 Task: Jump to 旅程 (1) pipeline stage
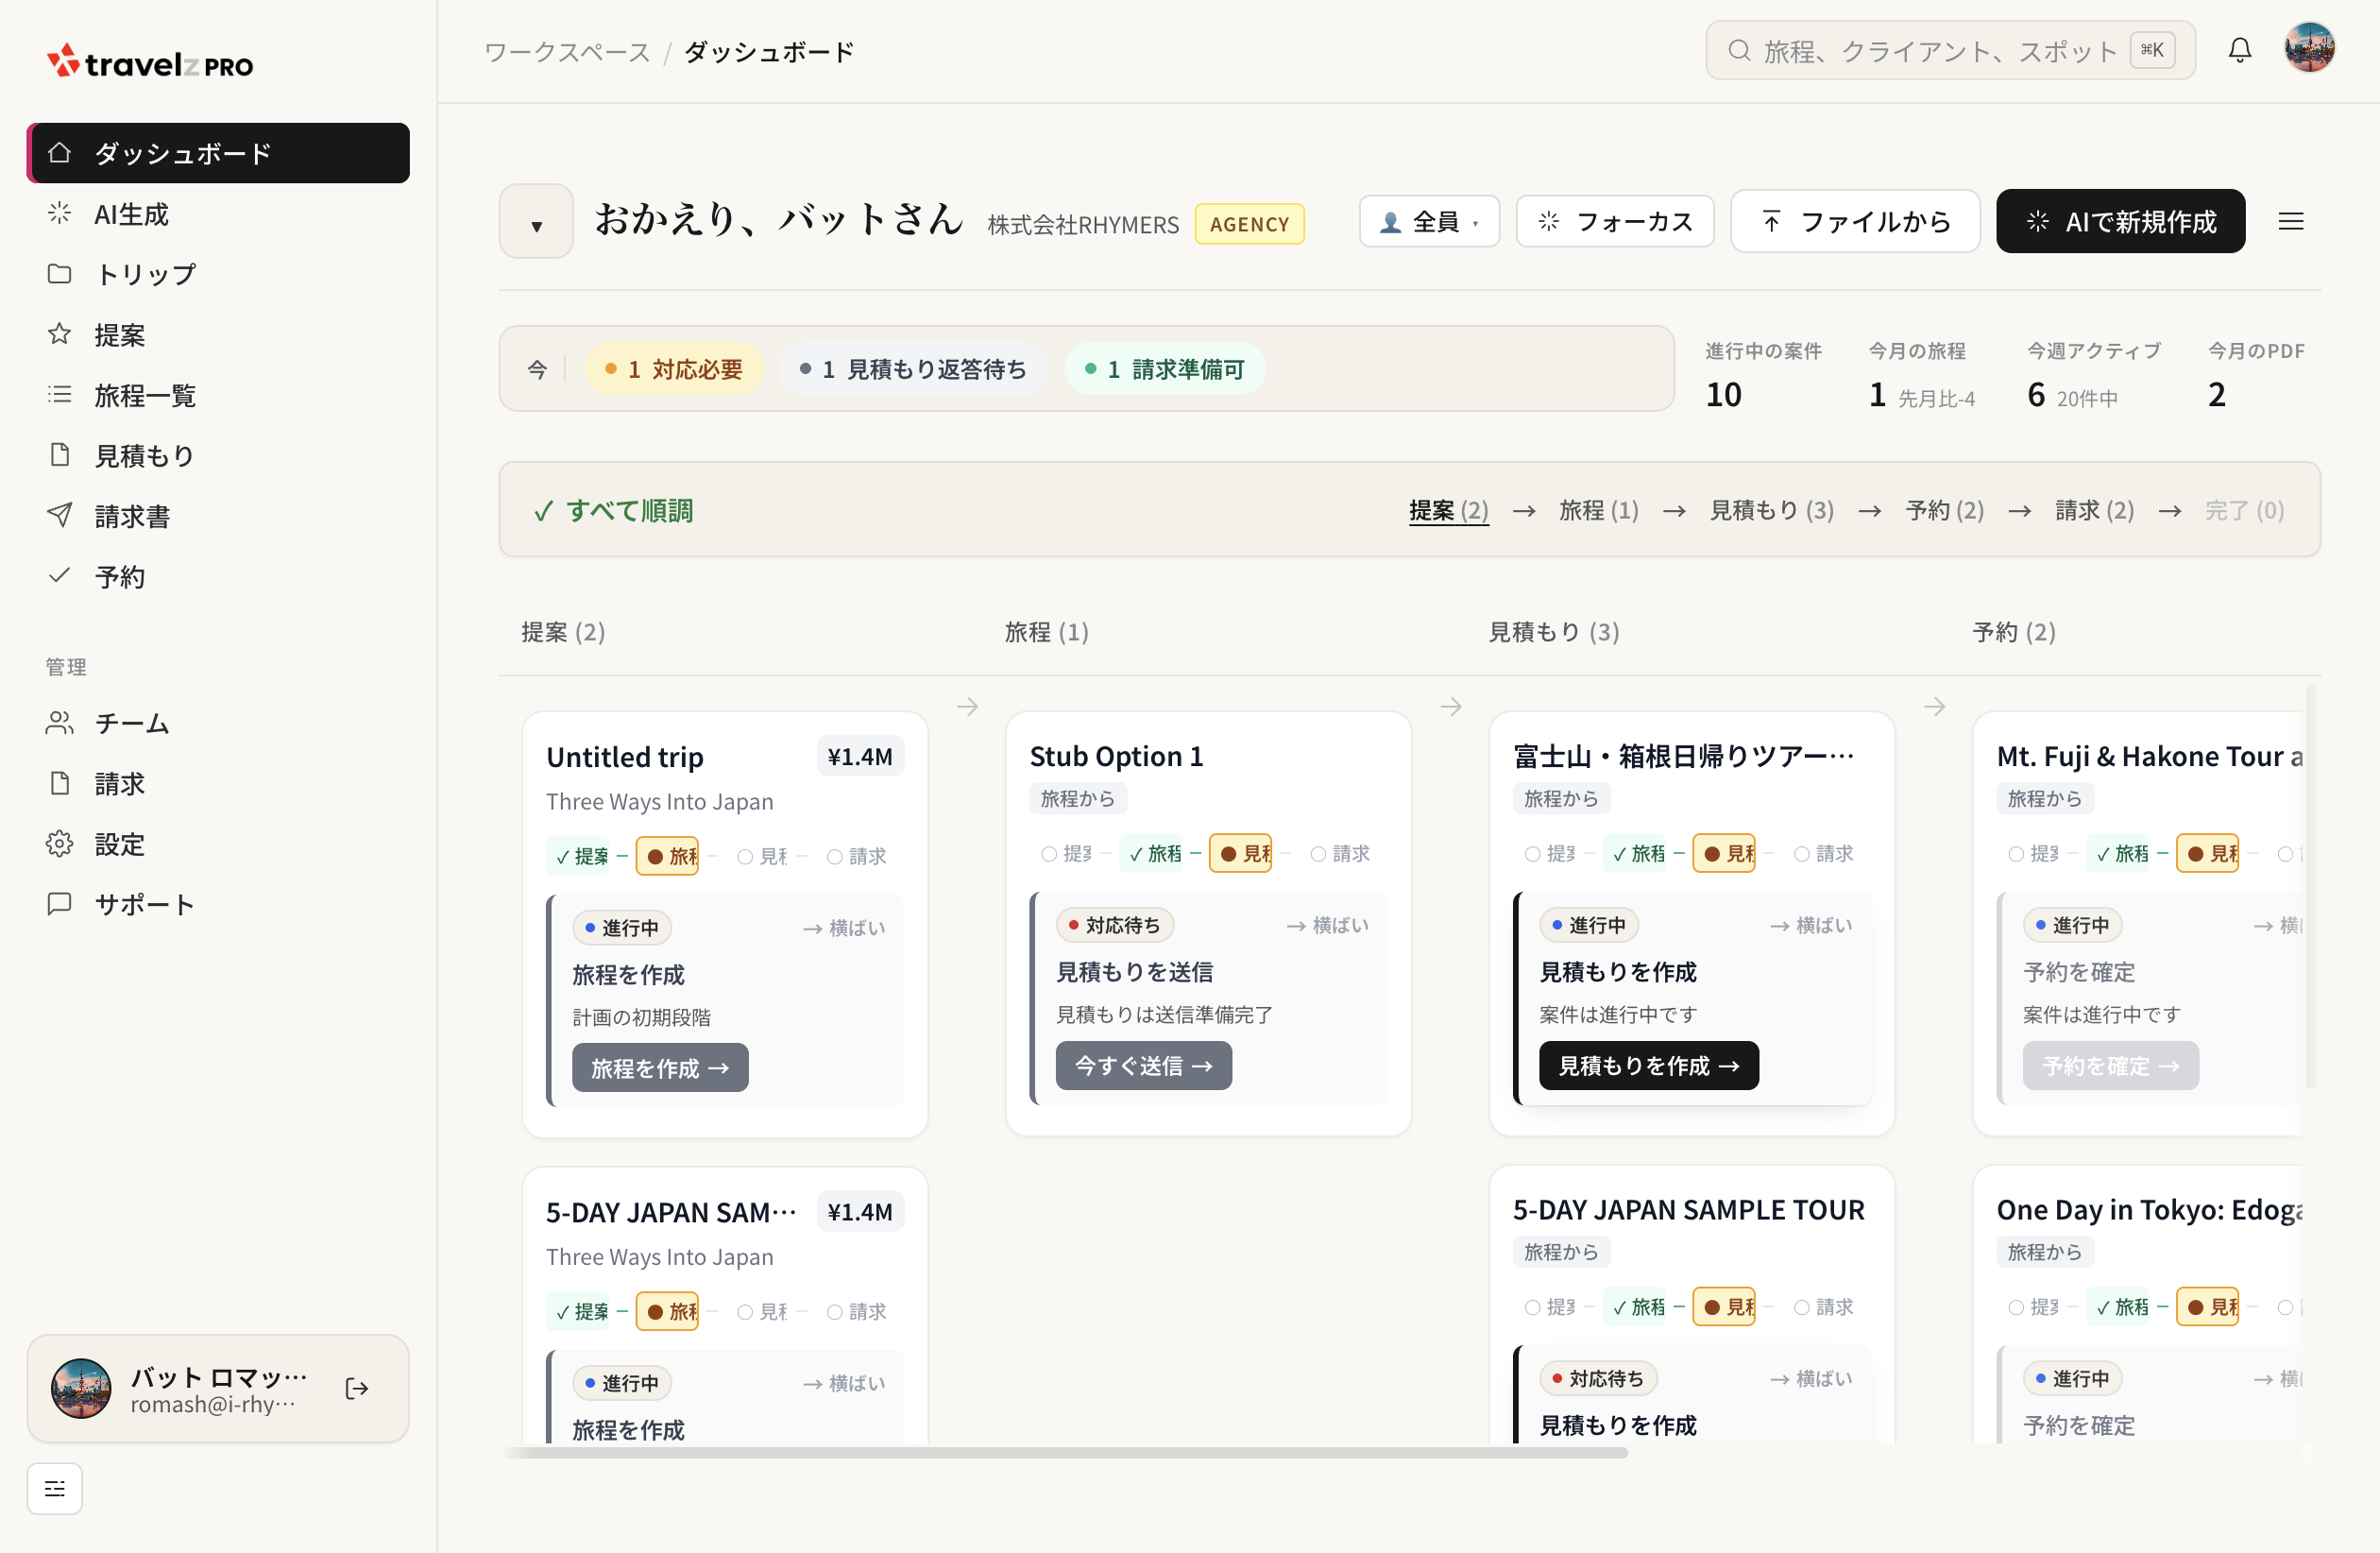coord(1599,511)
